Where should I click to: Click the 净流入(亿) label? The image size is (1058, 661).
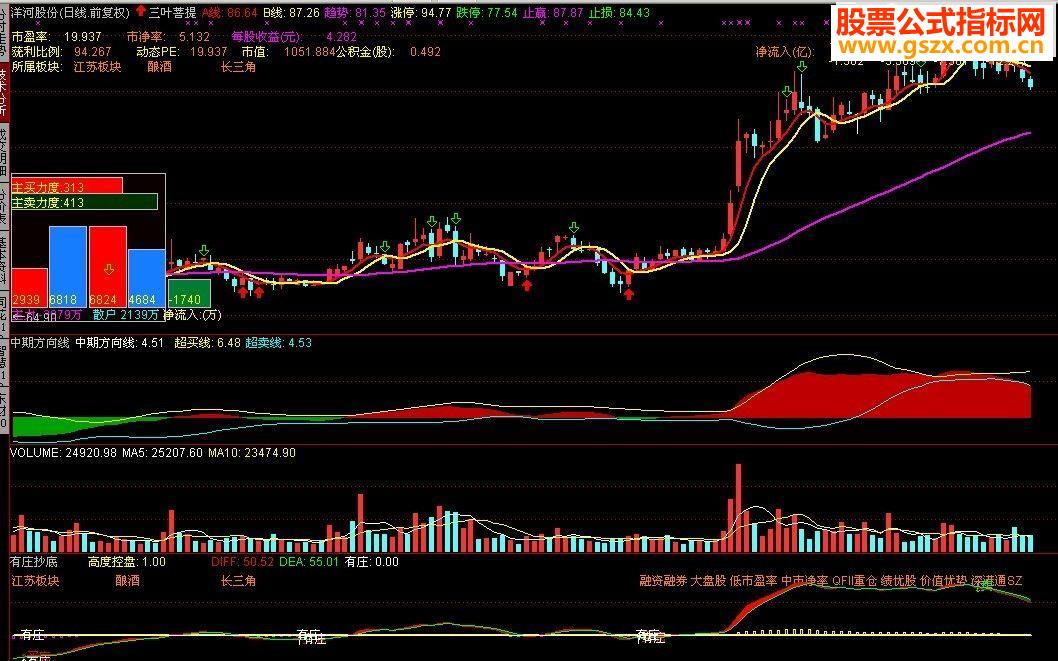click(x=785, y=52)
